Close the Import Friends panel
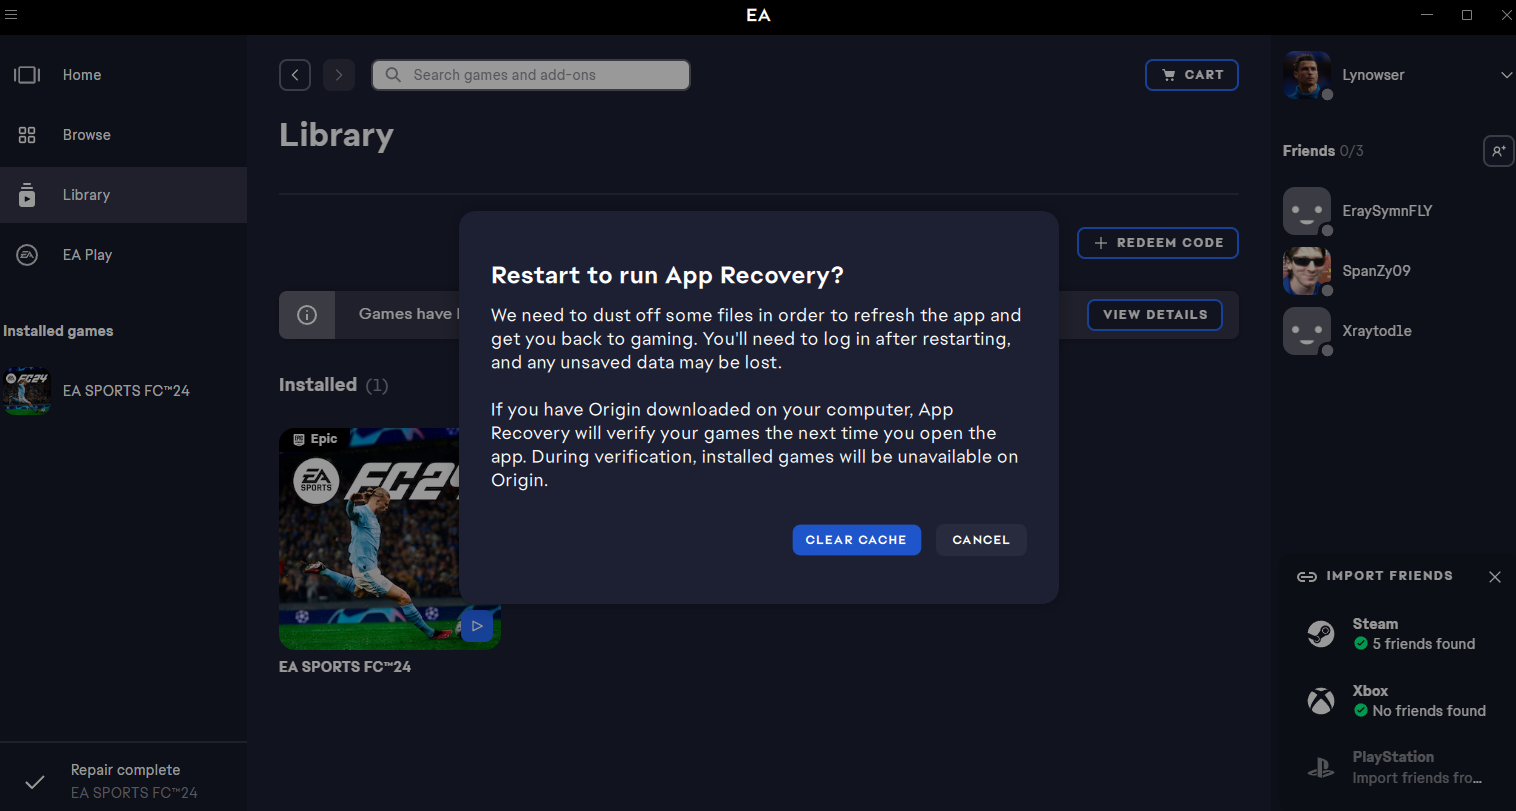Screen dimensions: 1516x811 tap(1495, 577)
